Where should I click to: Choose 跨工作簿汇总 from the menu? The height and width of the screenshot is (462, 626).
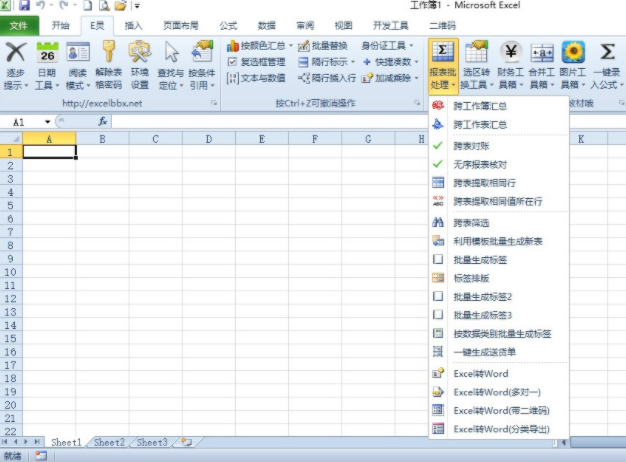click(x=480, y=105)
